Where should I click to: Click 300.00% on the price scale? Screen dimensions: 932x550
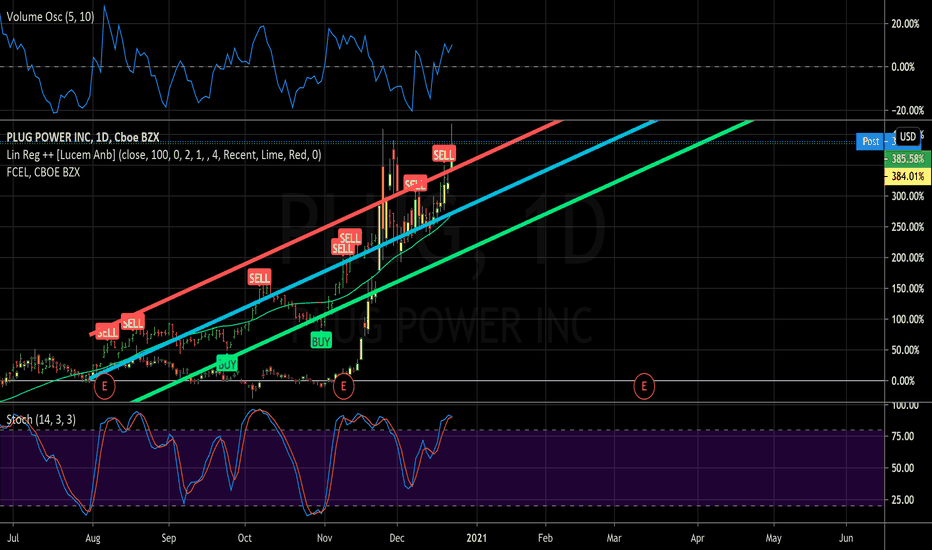pyautogui.click(x=908, y=196)
